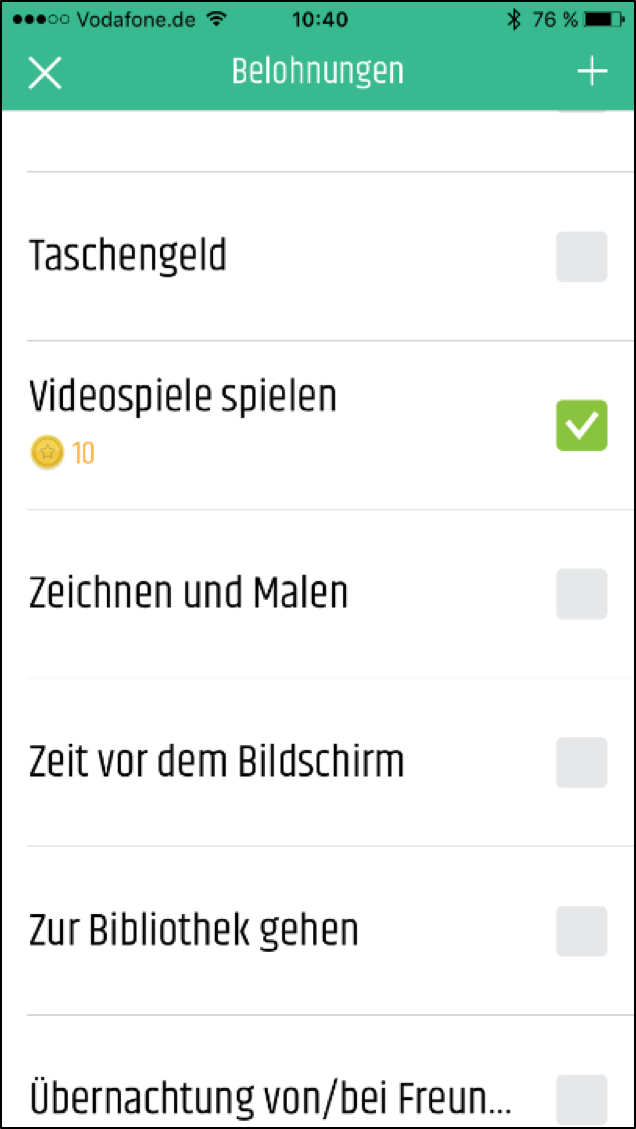Screen dimensions: 636x1129
Task: Tap the Belohnungen header title
Action: [x=318, y=72]
